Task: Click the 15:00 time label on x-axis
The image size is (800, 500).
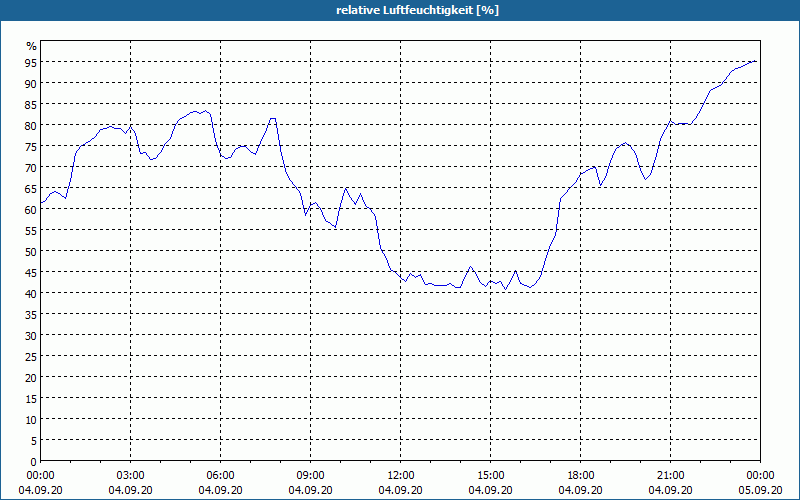Action: 490,476
